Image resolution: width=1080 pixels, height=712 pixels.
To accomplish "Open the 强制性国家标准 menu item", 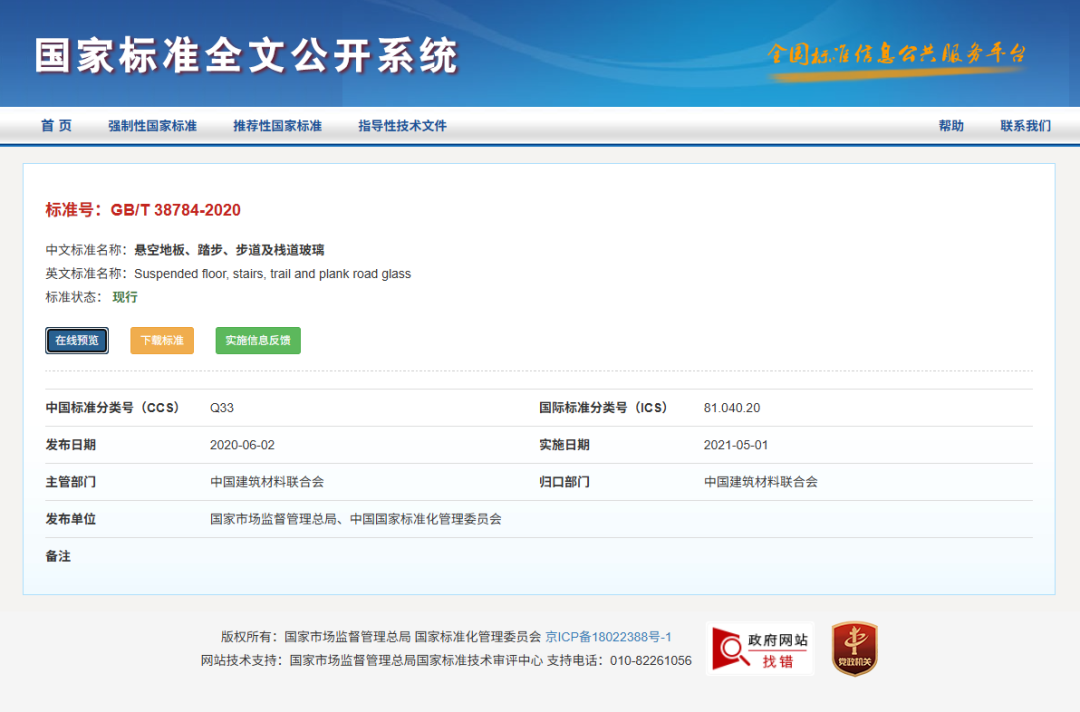I will (152, 126).
